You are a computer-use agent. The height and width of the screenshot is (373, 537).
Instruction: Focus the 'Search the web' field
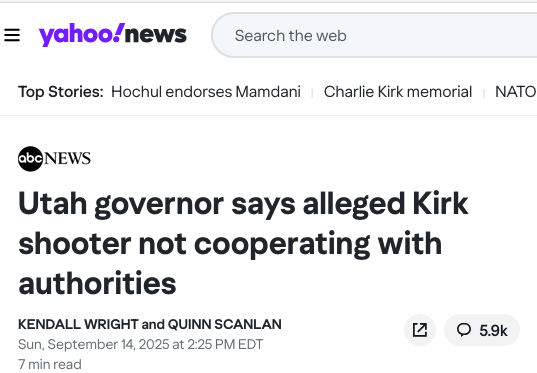pos(374,35)
